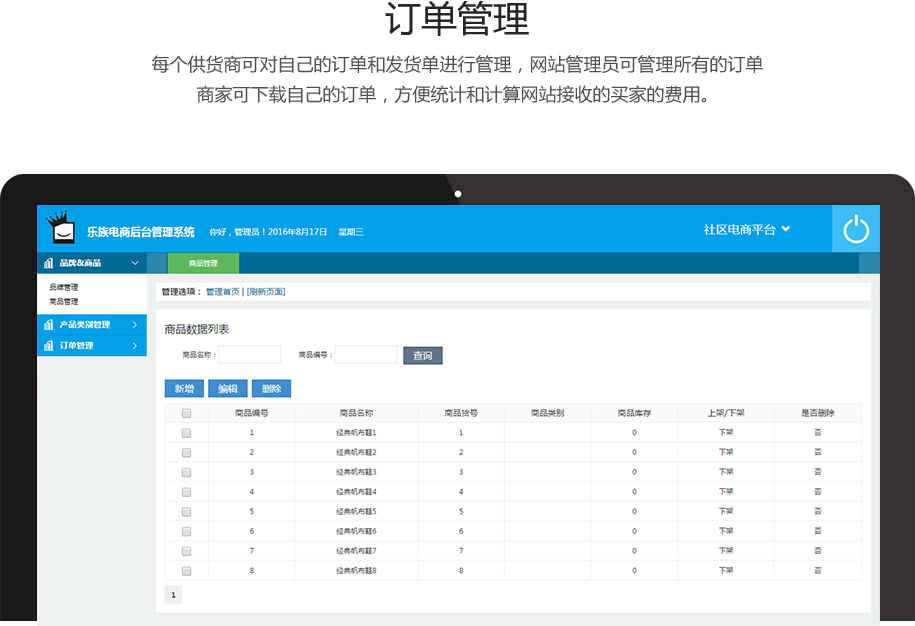Click the 商品名称 input field
Screen dimensions: 915x626
click(x=250, y=355)
